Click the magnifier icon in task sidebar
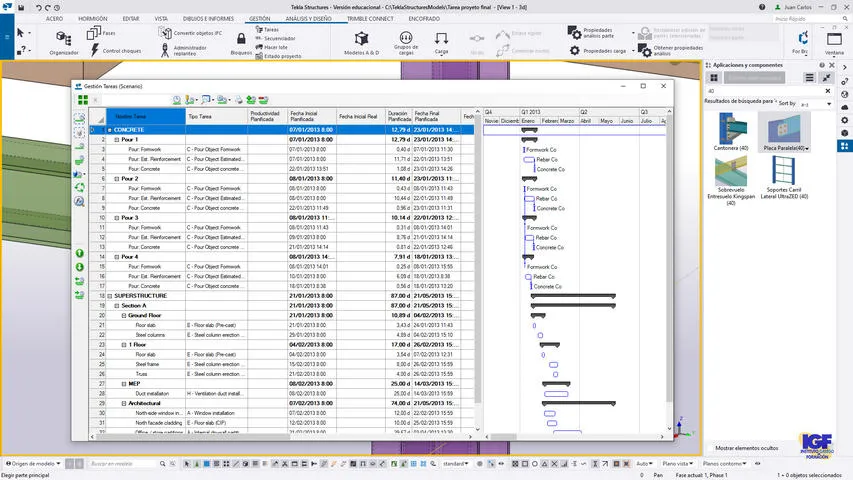 click(x=79, y=201)
